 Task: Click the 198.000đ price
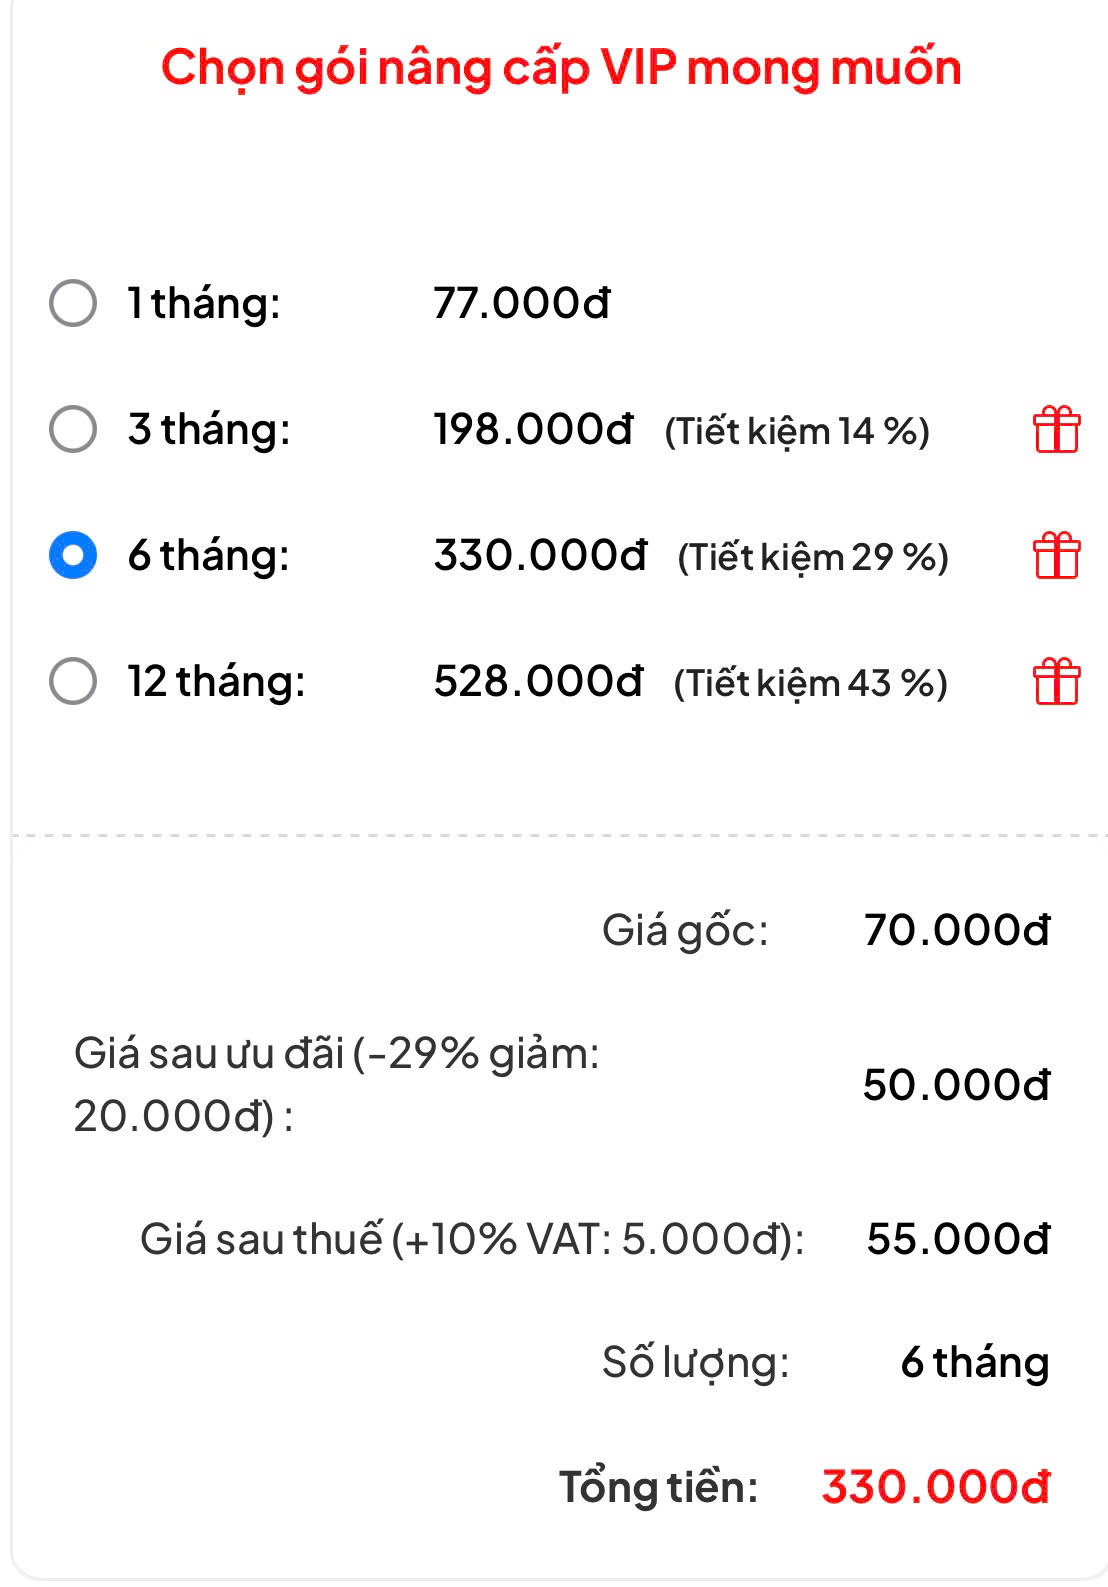click(x=533, y=429)
